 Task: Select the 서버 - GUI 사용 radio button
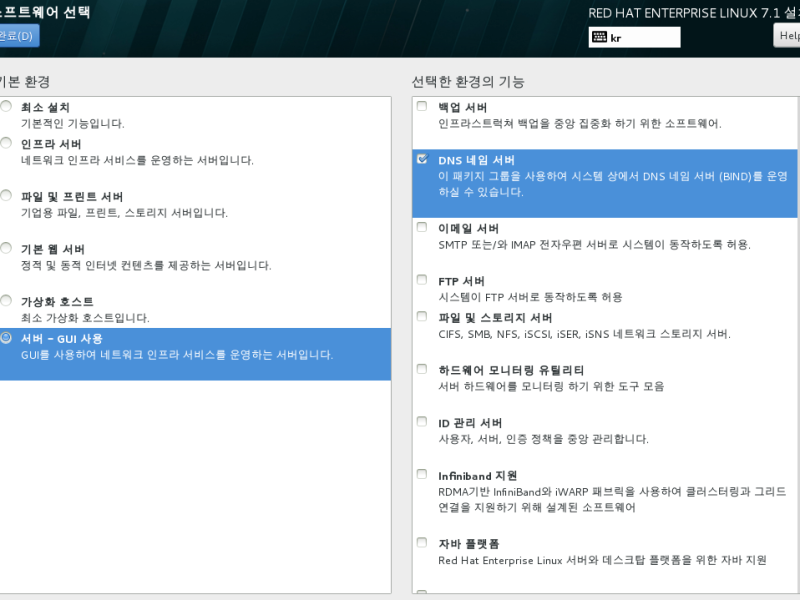tap(6, 337)
